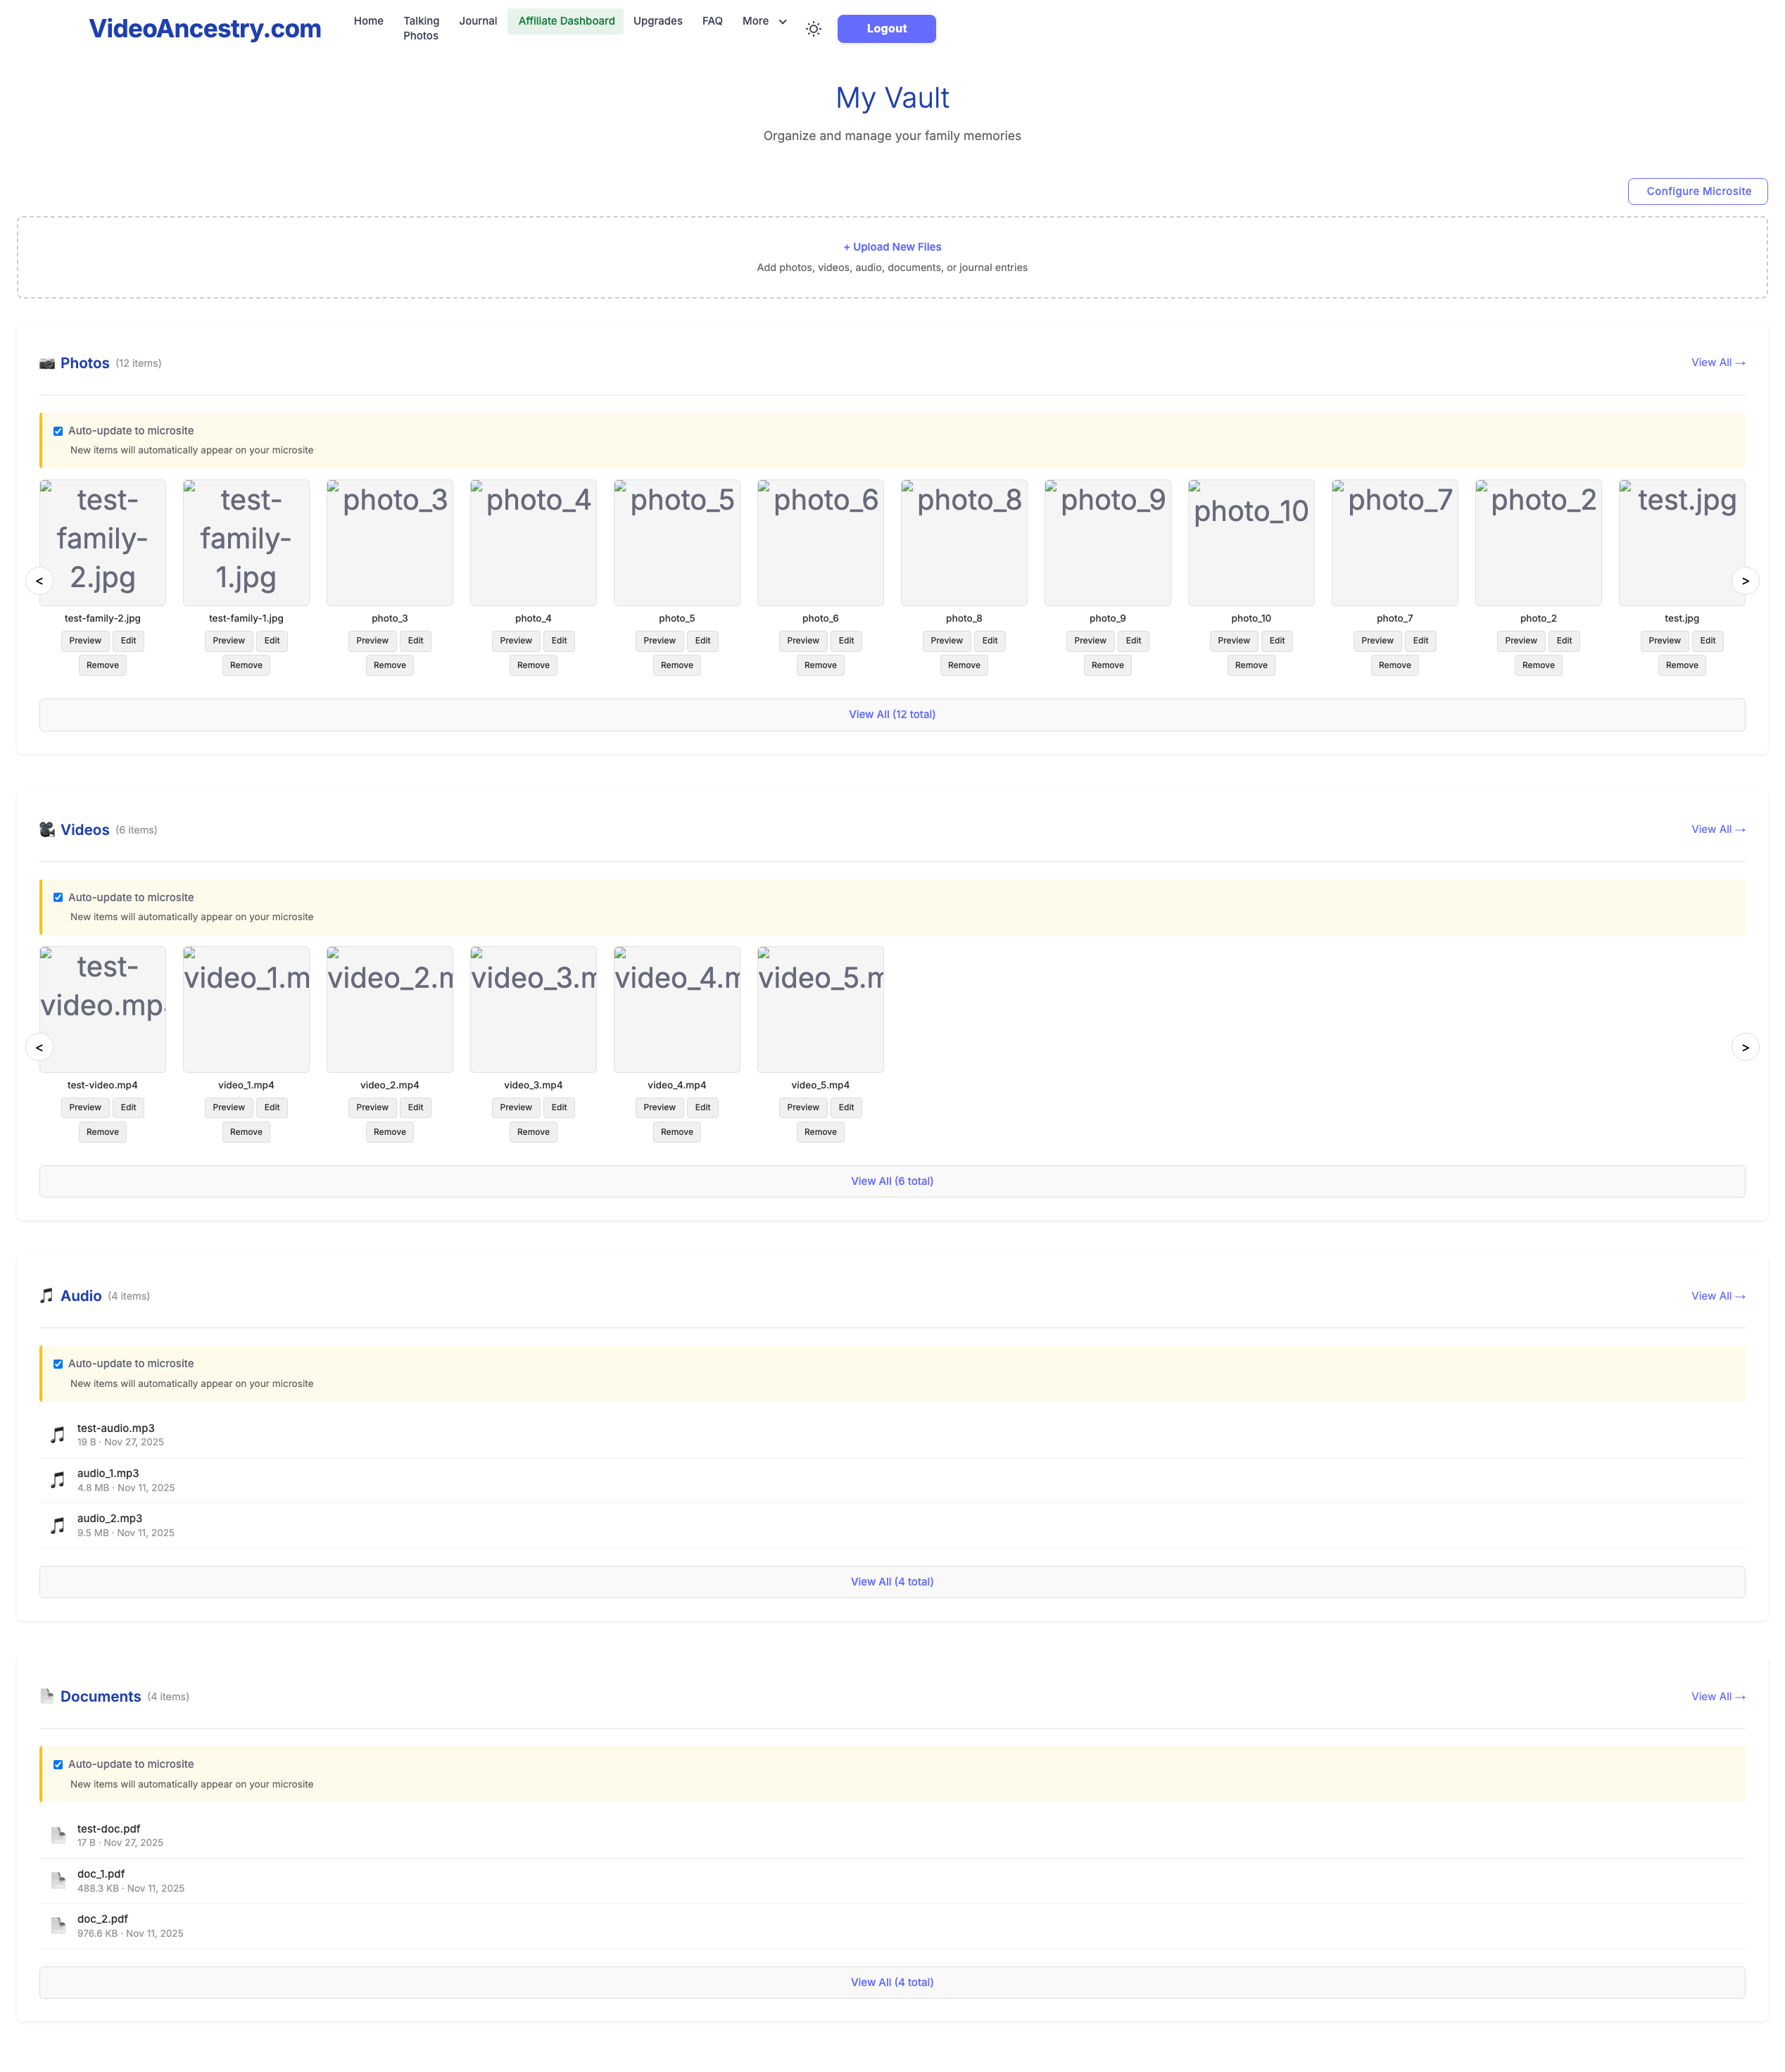
Task: Open the Affiliate Dashboard tab
Action: (x=565, y=21)
